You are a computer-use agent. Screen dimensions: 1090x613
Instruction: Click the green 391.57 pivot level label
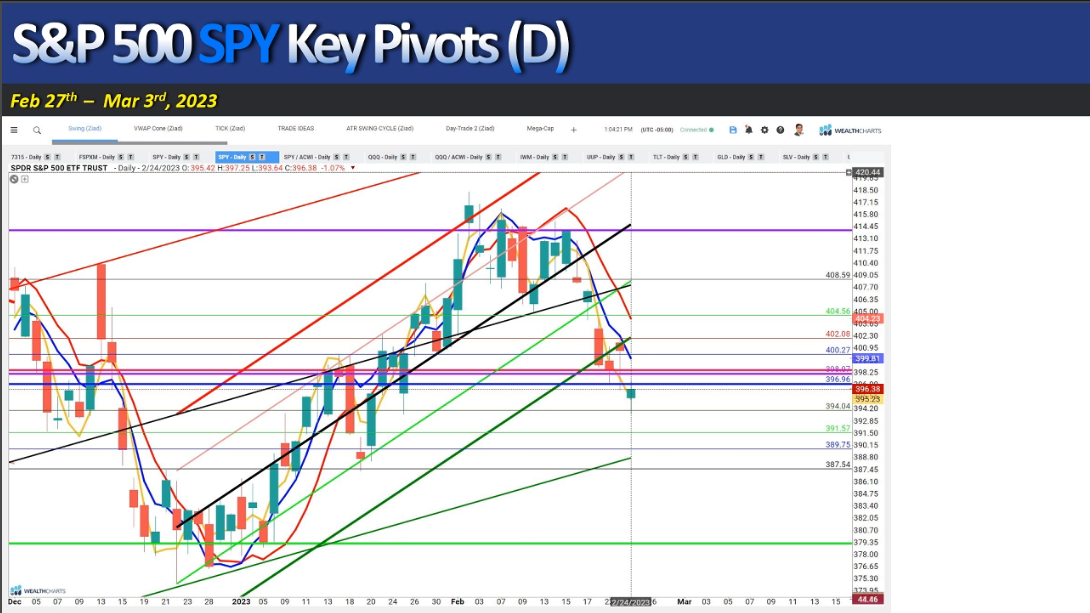tap(838, 428)
